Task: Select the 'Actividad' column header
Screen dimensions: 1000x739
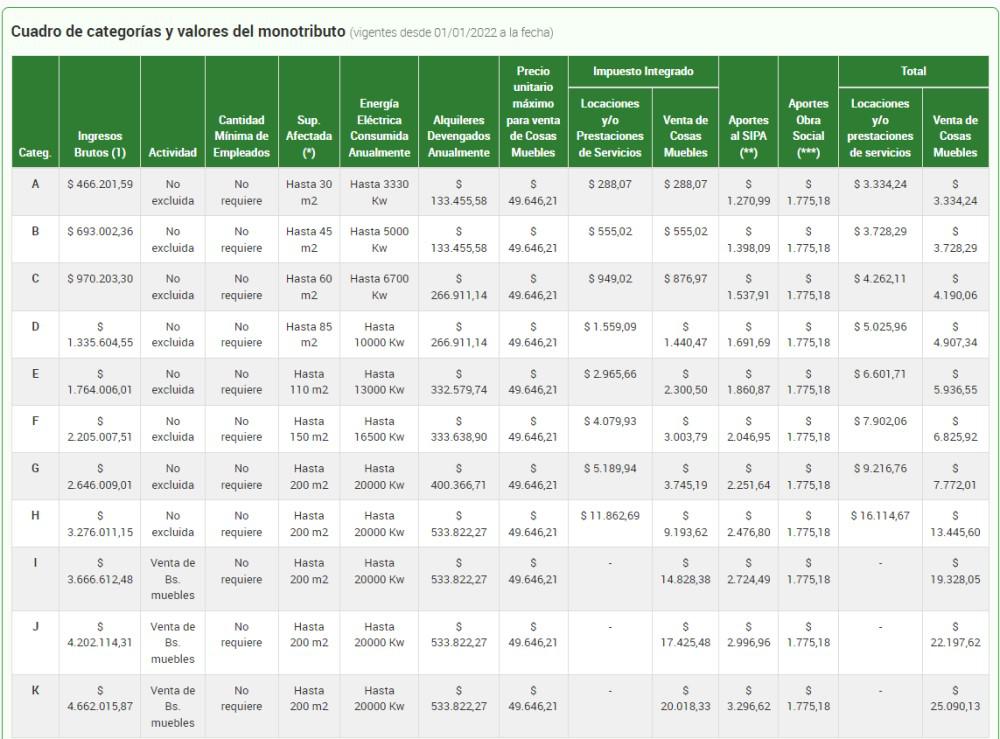Action: 172,153
